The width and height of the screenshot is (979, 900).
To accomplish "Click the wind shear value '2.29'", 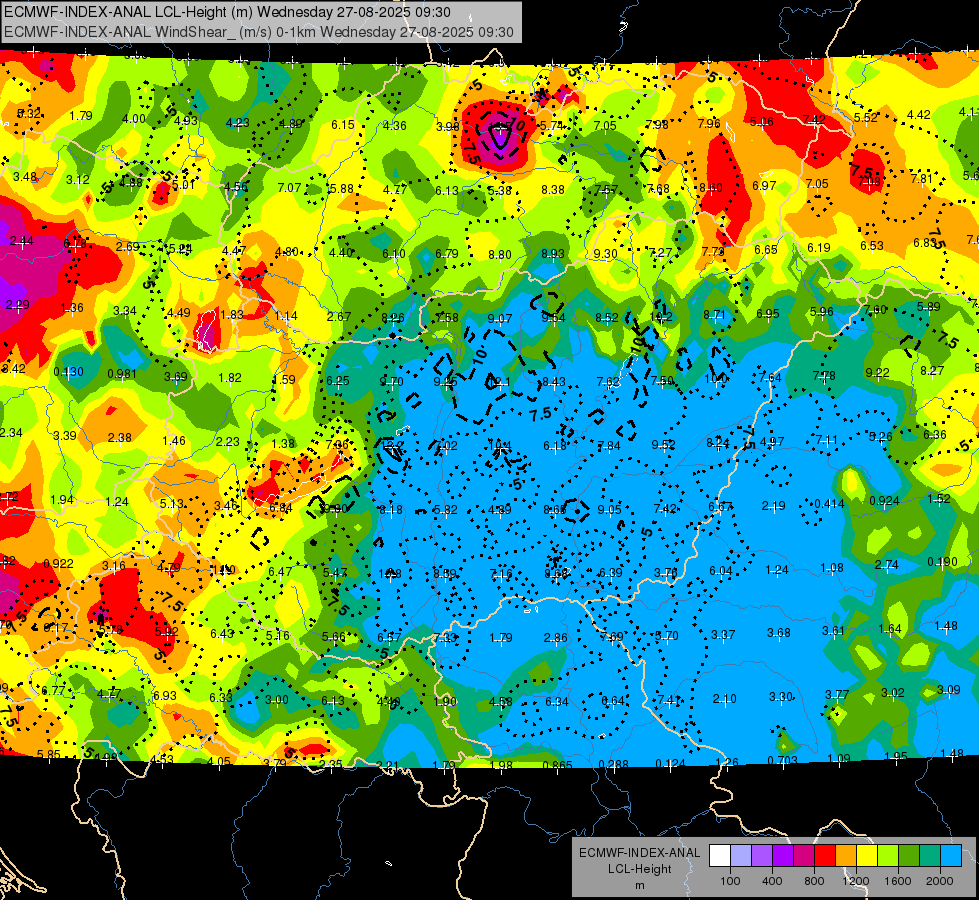I will pos(17,305).
